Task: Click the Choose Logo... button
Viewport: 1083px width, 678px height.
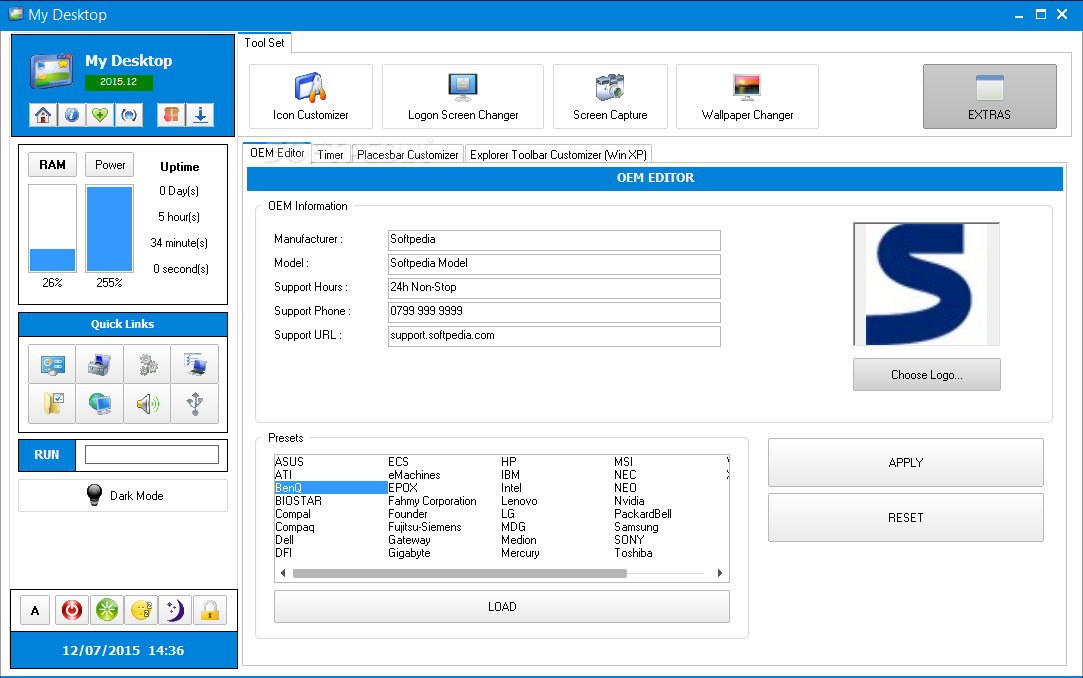Action: pyautogui.click(x=927, y=375)
